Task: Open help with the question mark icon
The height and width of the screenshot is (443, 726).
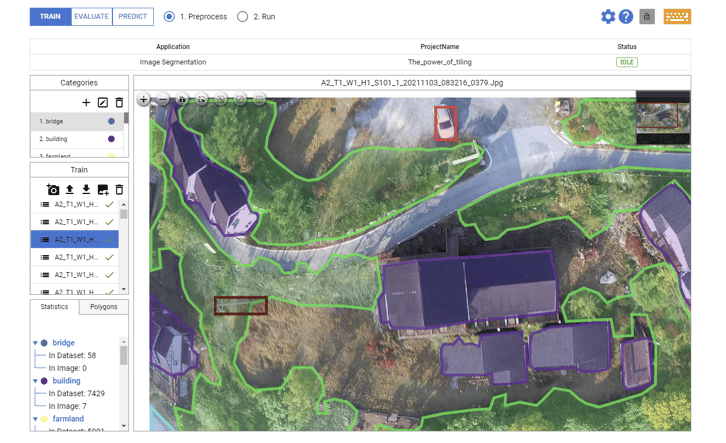Action: click(626, 17)
